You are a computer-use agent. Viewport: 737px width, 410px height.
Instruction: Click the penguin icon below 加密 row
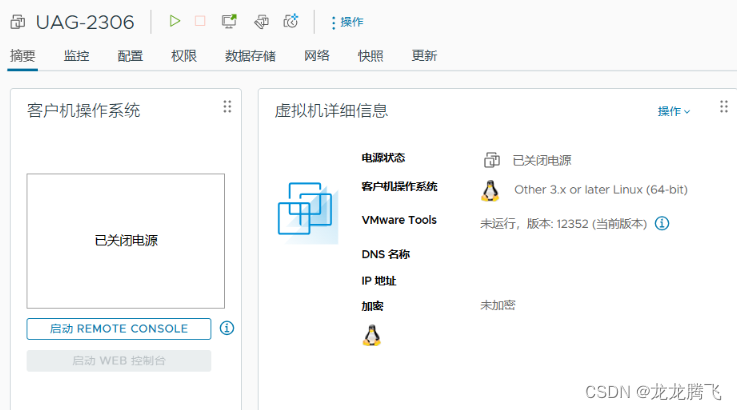click(x=372, y=335)
